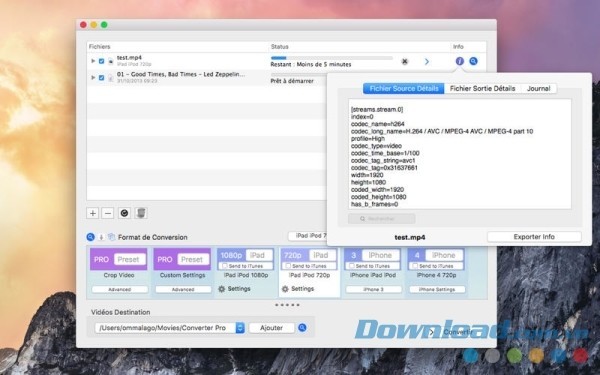Screen dimensions: 600x375
Task: Click the trash can icon below file list
Action: click(x=141, y=213)
